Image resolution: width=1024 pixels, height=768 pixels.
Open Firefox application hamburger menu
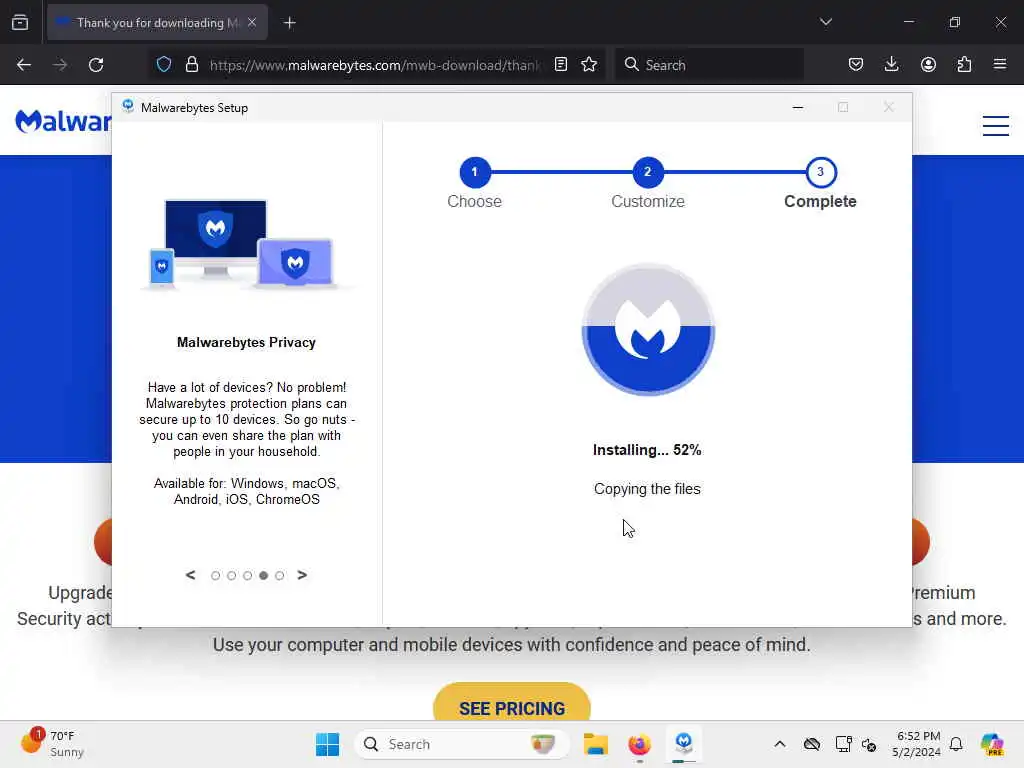[999, 64]
